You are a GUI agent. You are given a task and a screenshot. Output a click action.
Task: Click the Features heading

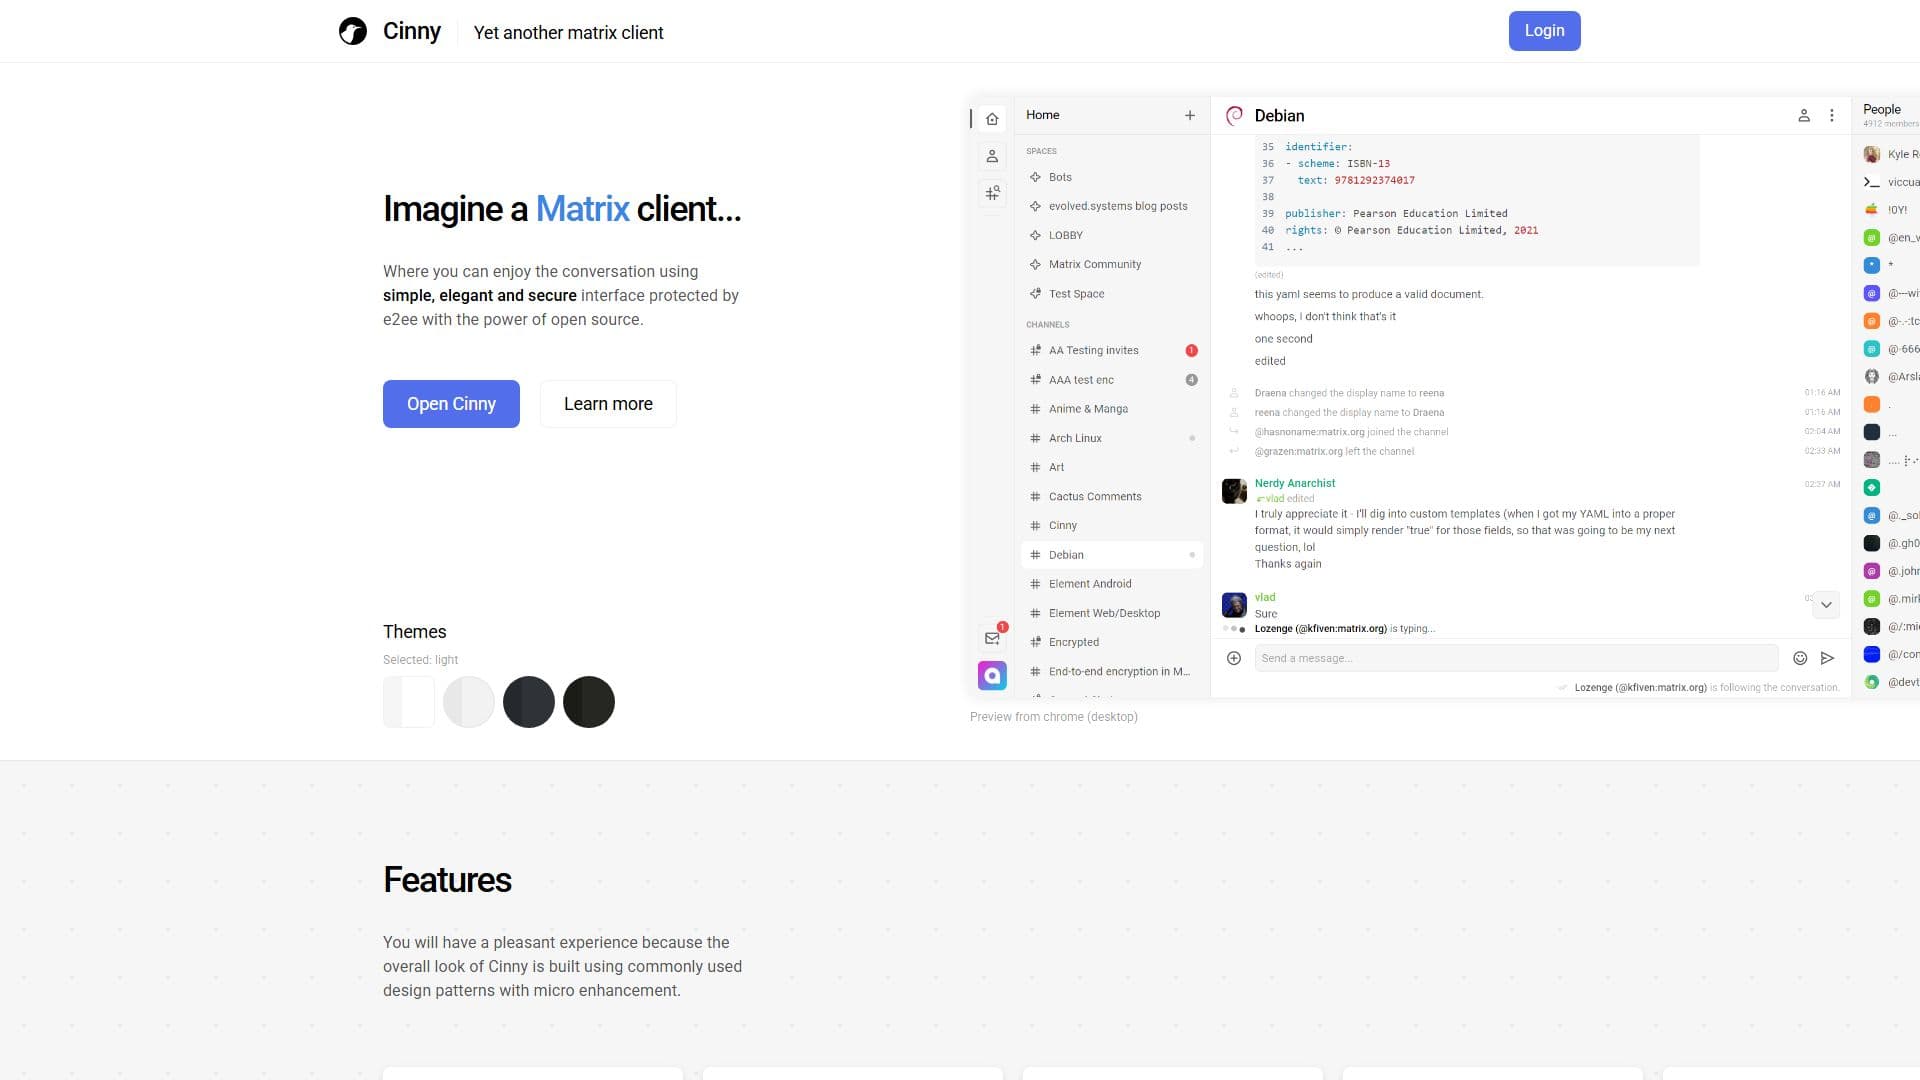click(447, 880)
